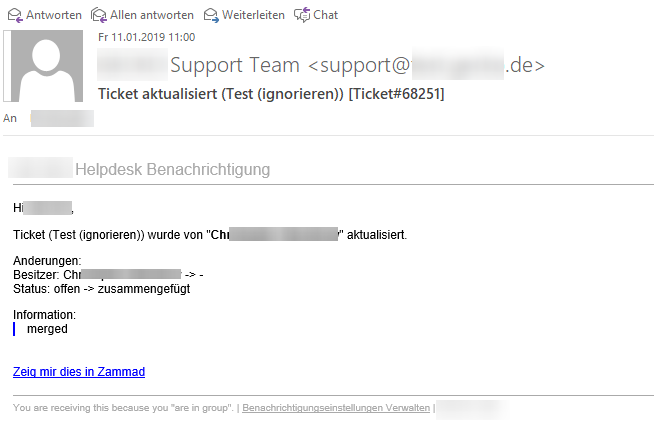Click the Weiterleiten forward arrow icon

211,15
